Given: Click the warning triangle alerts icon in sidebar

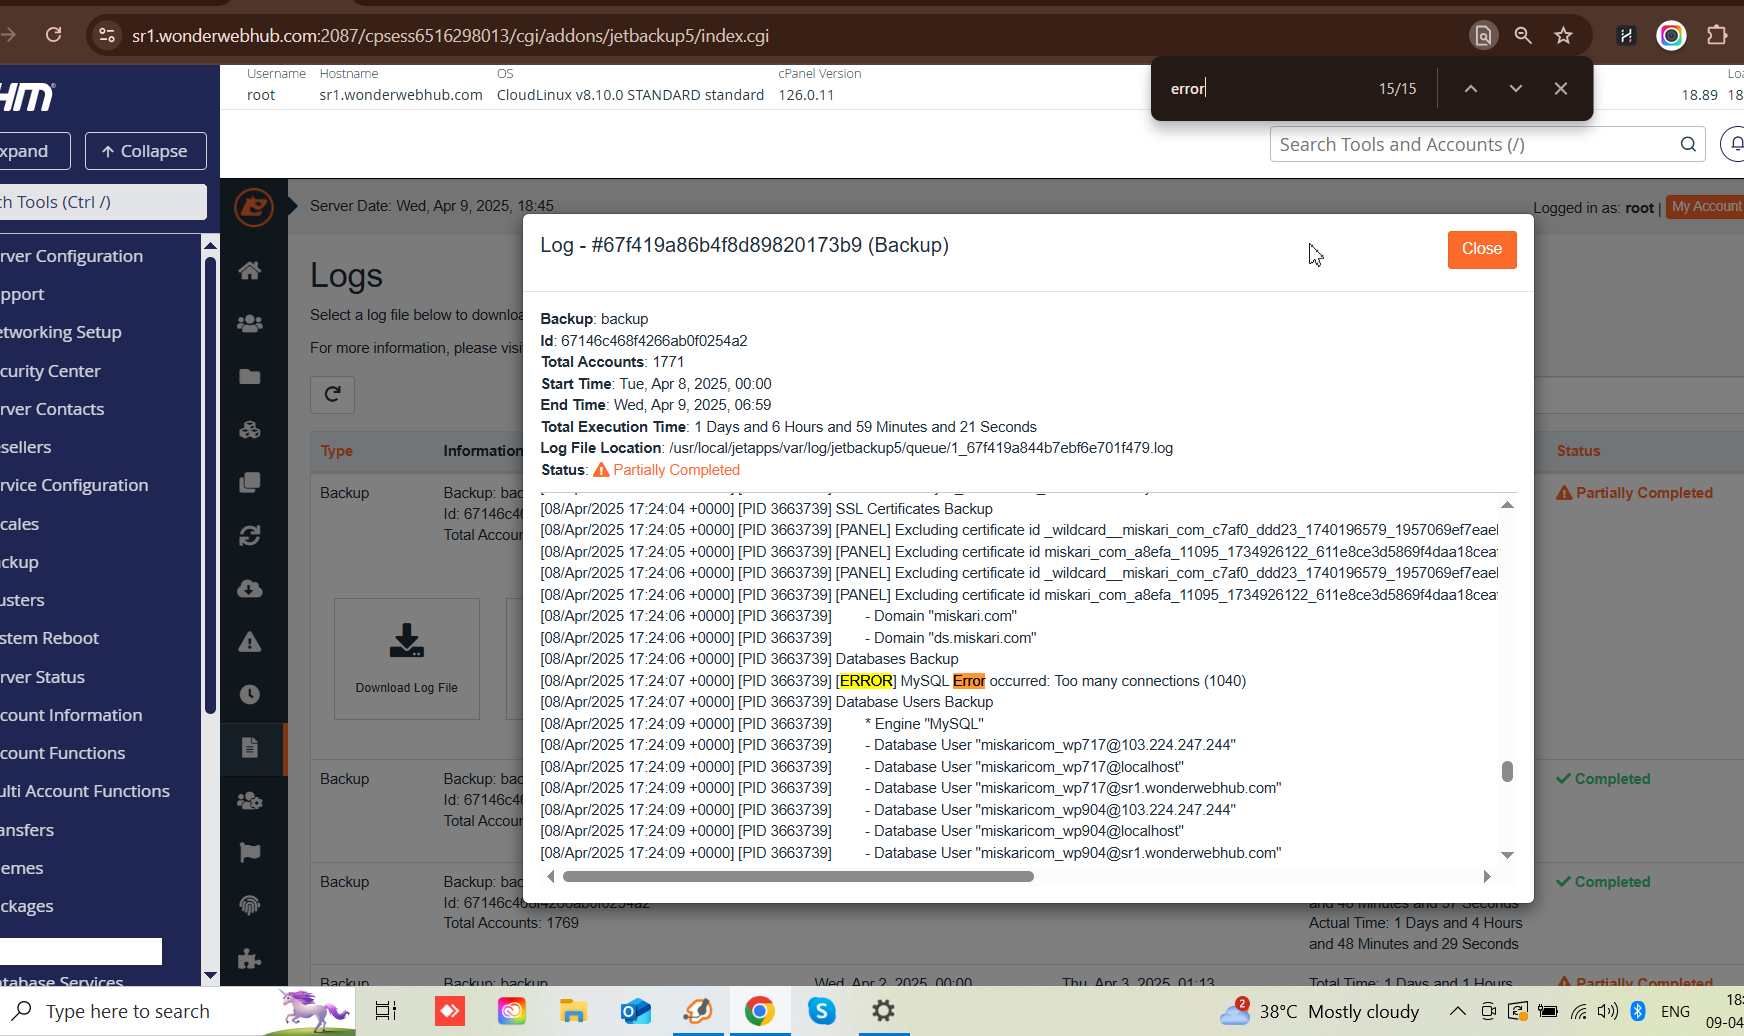Looking at the screenshot, I should pyautogui.click(x=250, y=642).
